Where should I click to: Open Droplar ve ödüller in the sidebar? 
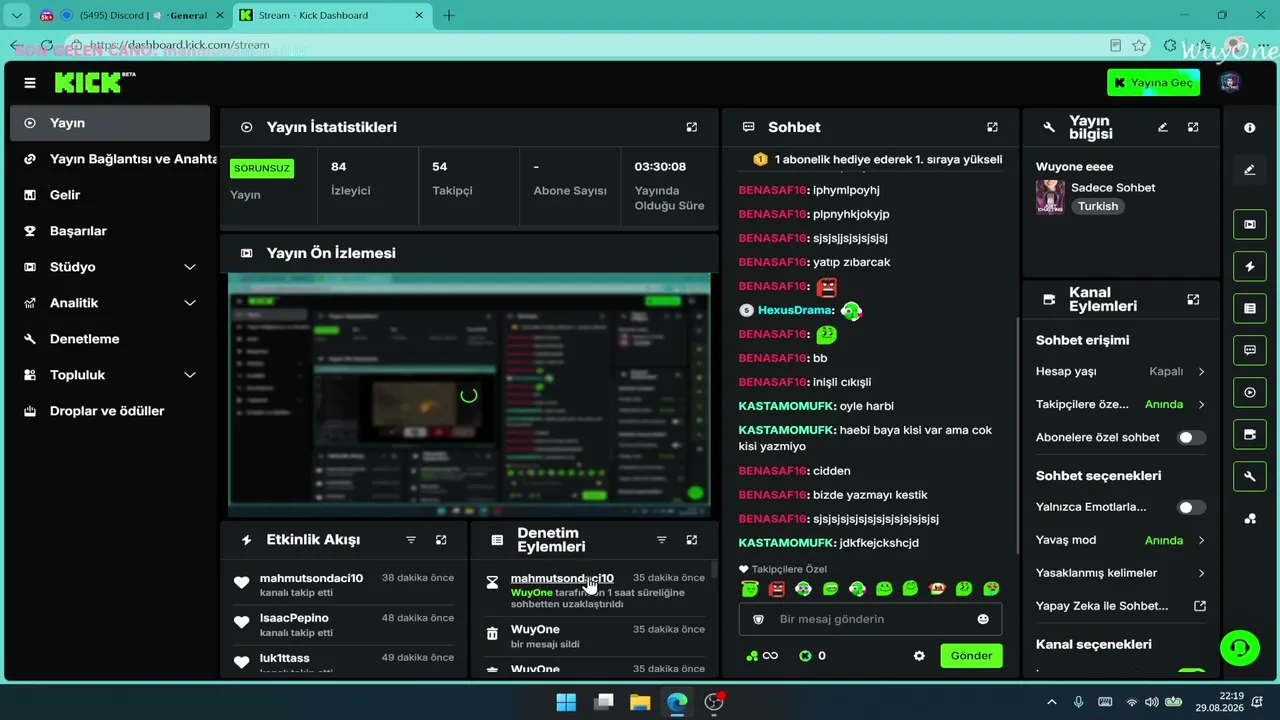(110, 411)
